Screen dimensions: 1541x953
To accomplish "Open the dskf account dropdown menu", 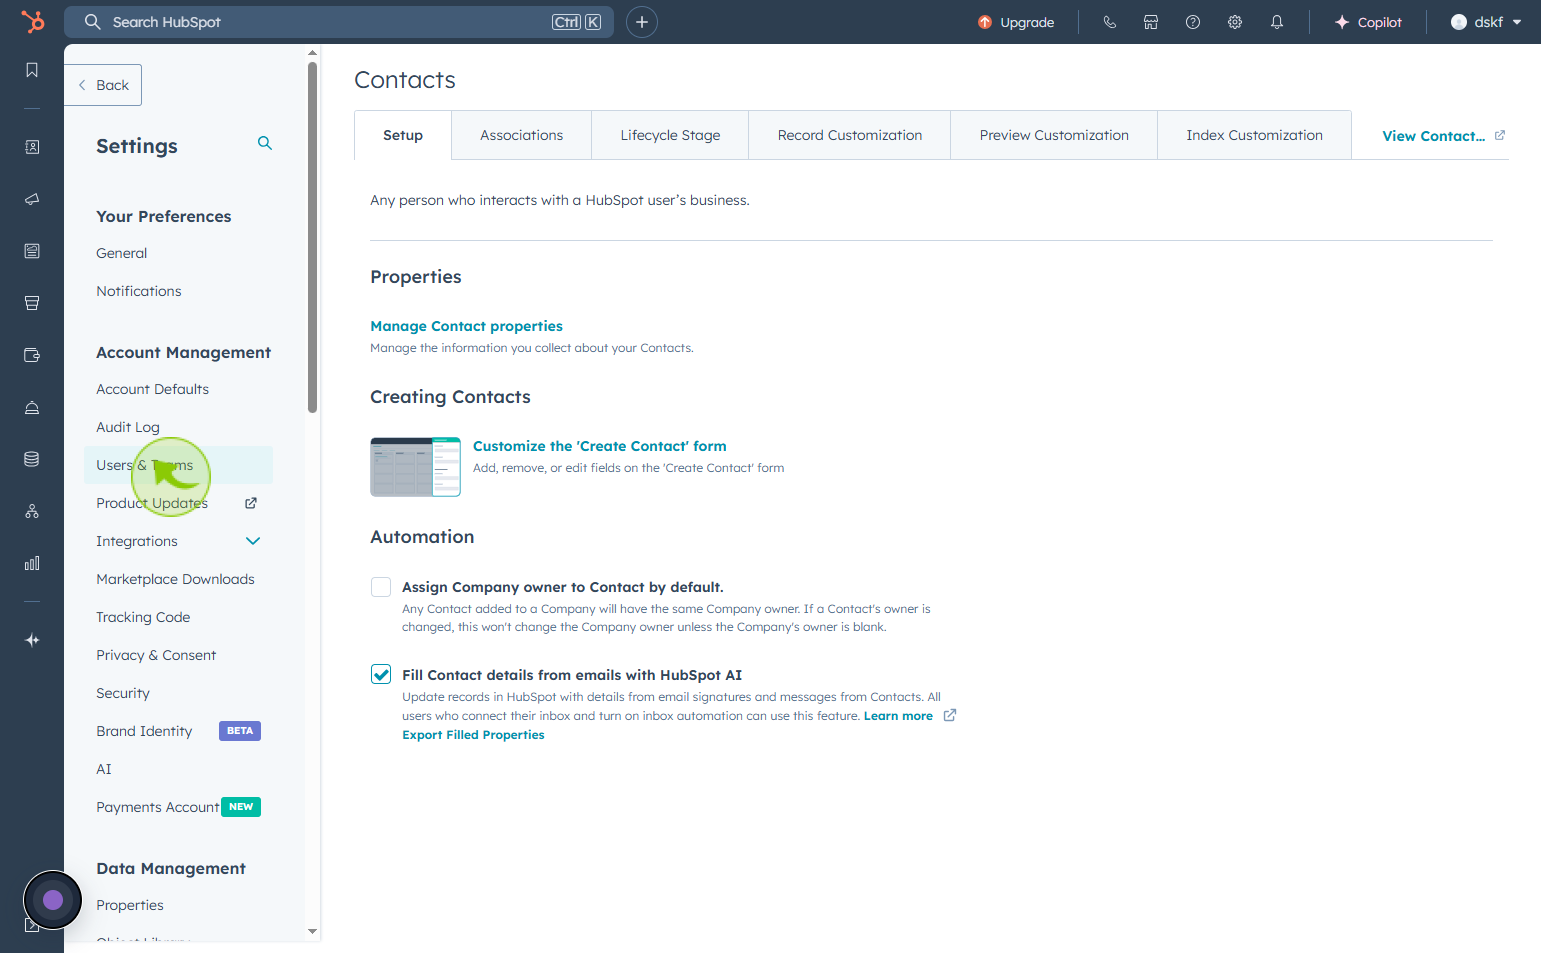I will tap(1486, 22).
